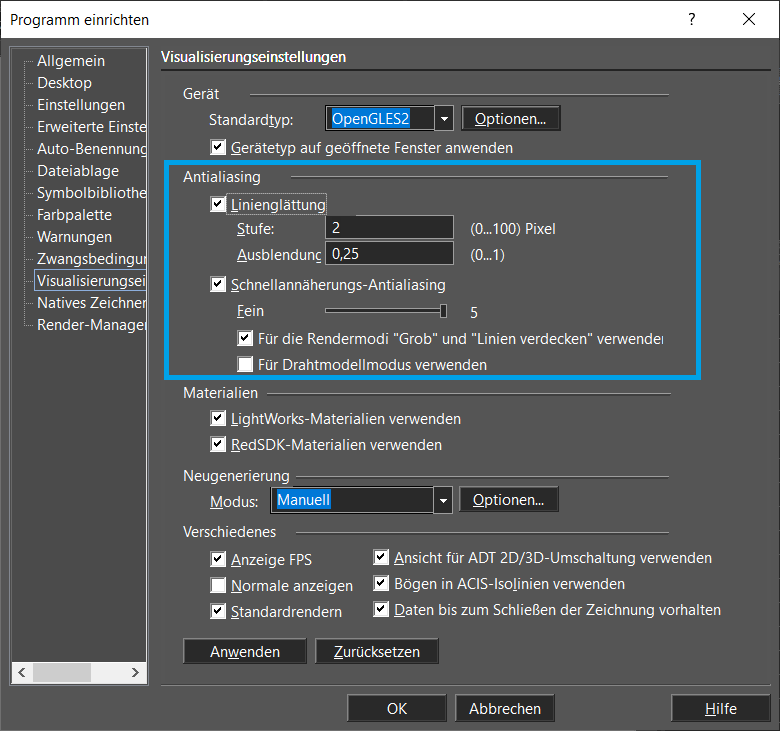780x731 pixels.
Task: Click Optionen button next to Standardtyp
Action: pyautogui.click(x=510, y=118)
